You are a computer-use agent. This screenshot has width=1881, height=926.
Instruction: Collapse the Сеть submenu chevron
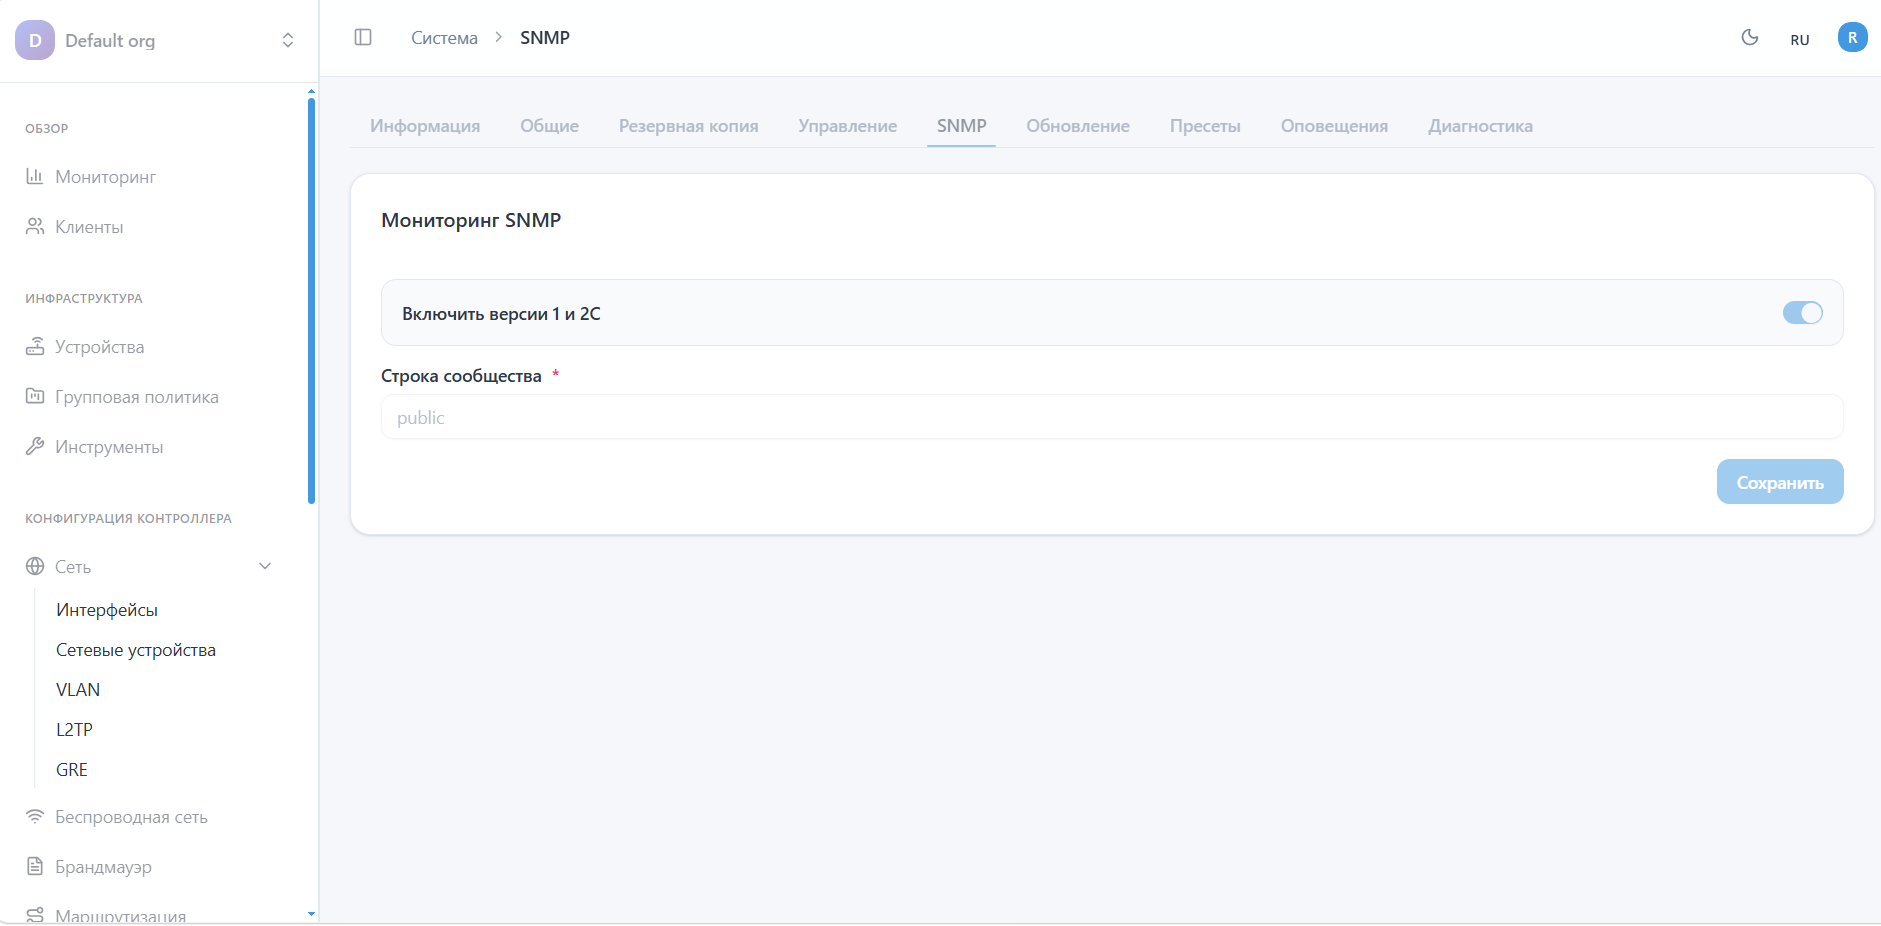[x=265, y=566]
